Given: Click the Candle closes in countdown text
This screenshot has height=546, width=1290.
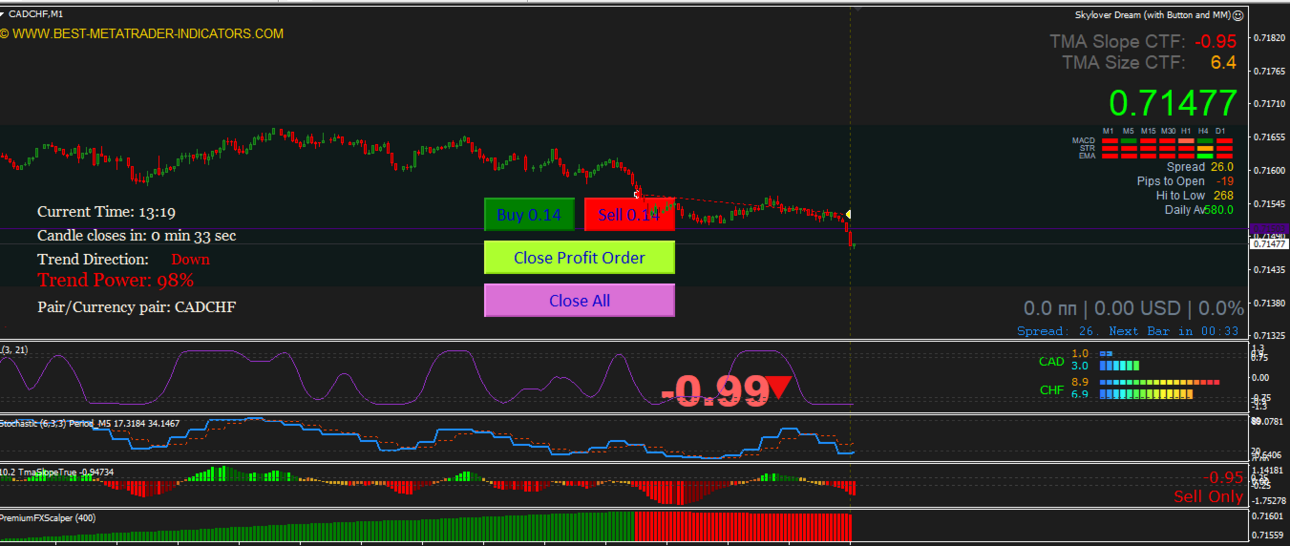Looking at the screenshot, I should point(137,236).
